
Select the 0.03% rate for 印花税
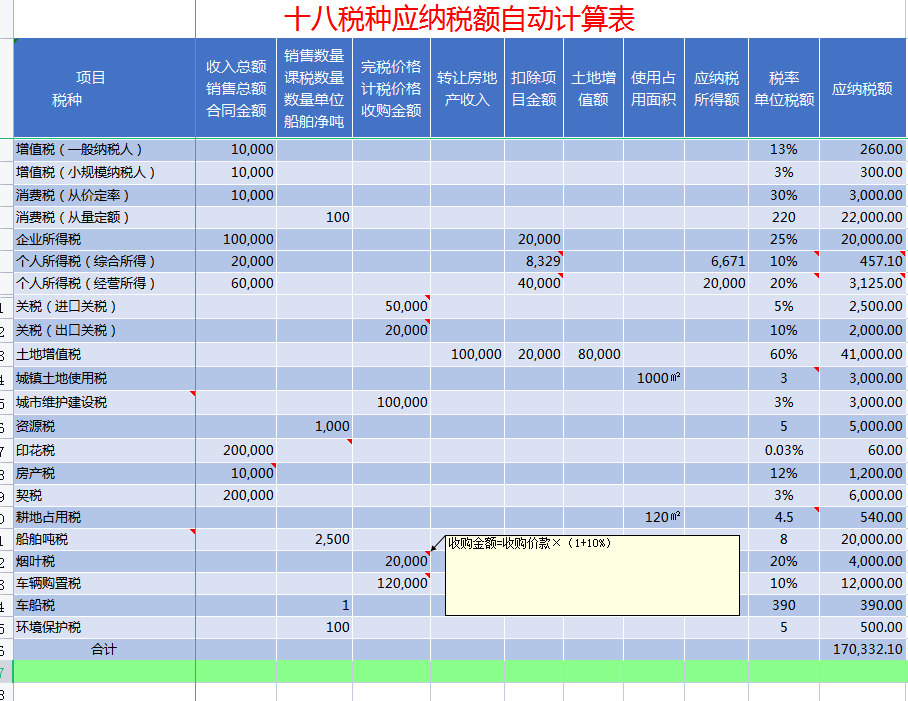coord(783,450)
